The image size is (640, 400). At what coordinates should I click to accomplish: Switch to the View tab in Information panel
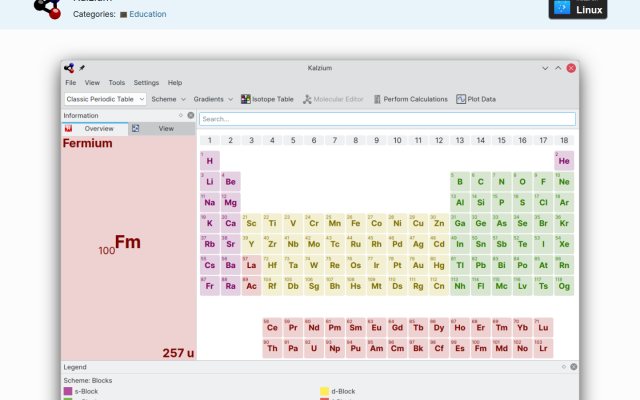coord(162,129)
